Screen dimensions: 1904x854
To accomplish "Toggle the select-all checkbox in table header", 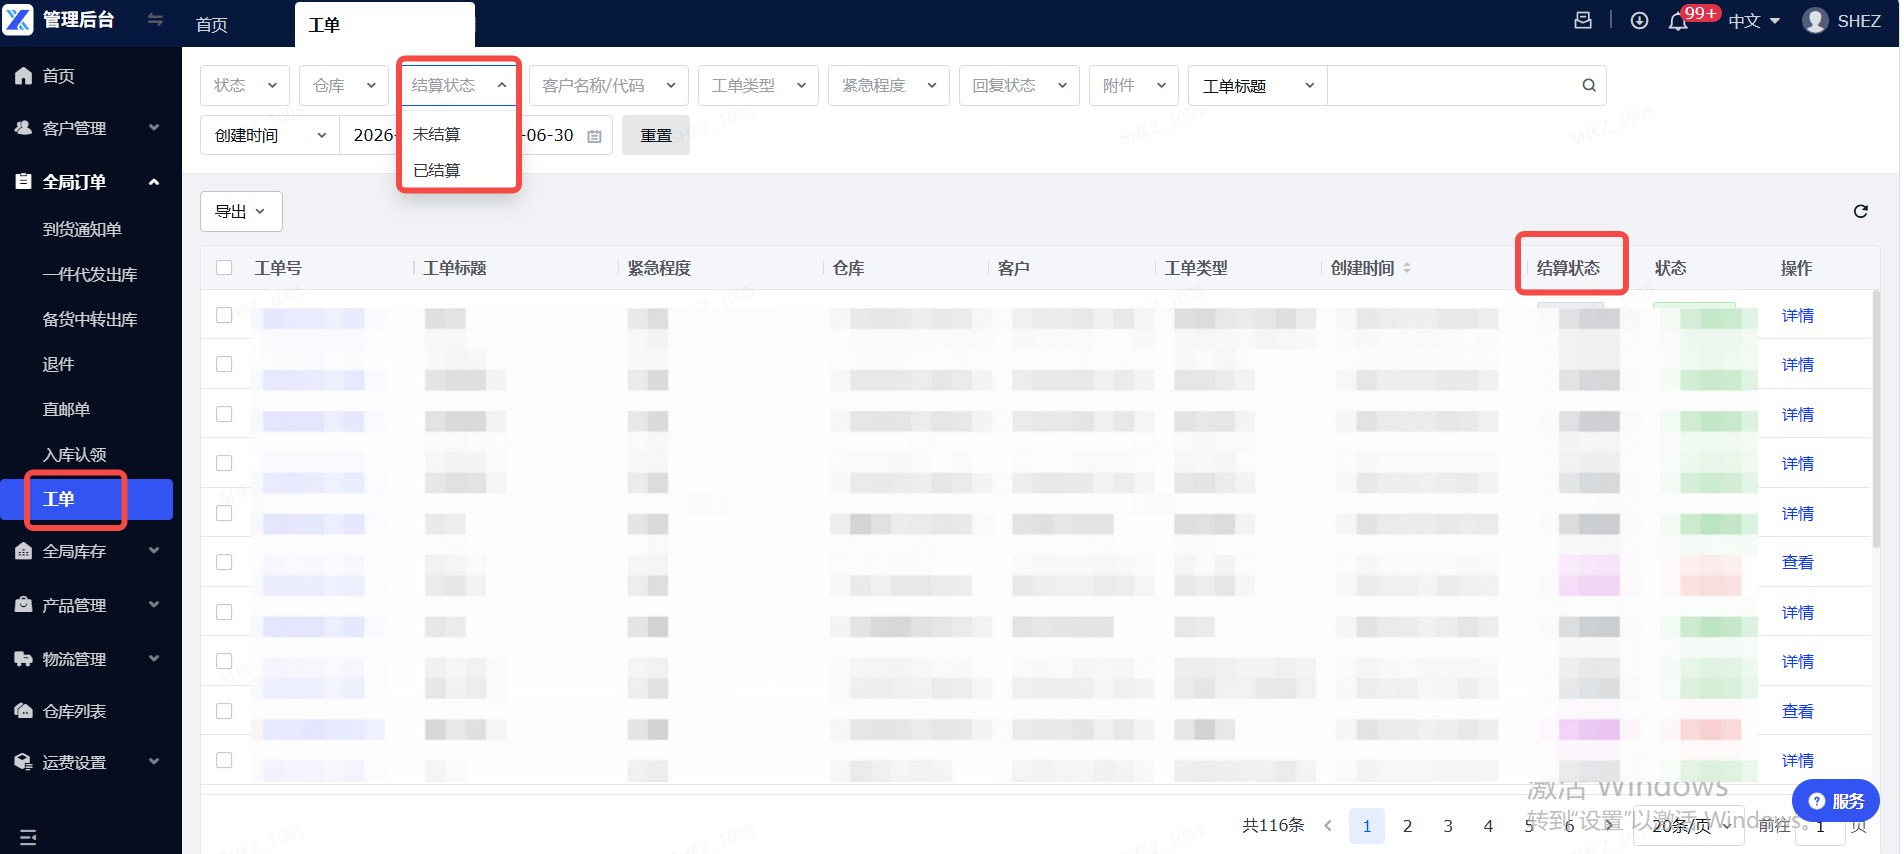I will (x=224, y=267).
